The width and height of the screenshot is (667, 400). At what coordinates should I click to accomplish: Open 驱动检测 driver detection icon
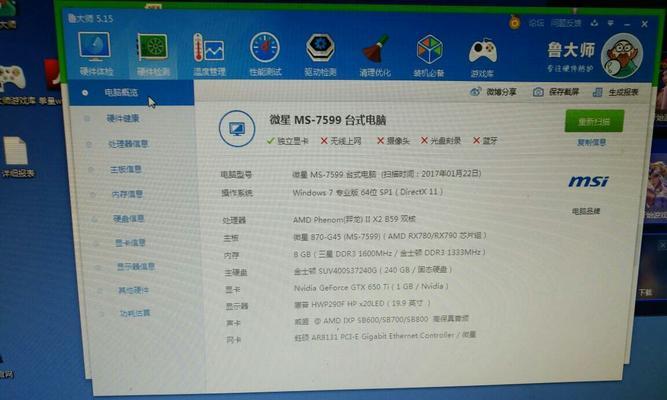(320, 49)
